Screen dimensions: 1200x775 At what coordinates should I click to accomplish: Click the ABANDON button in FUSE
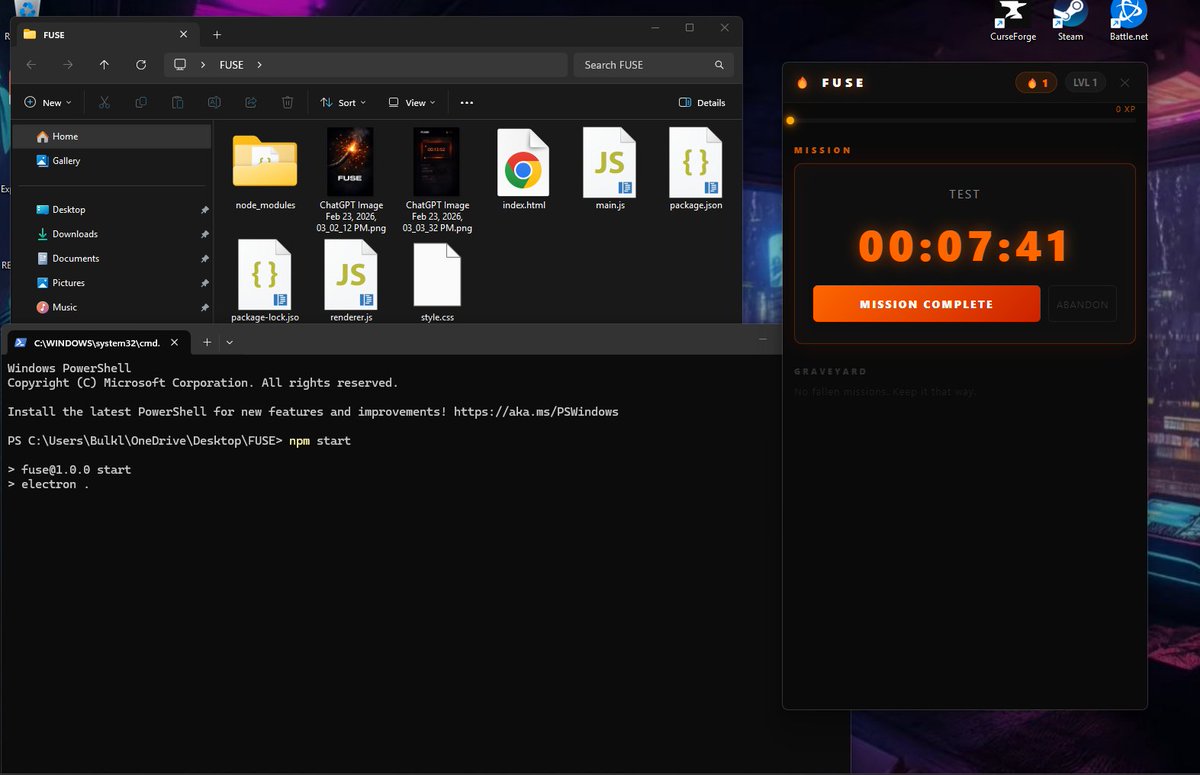point(1082,304)
